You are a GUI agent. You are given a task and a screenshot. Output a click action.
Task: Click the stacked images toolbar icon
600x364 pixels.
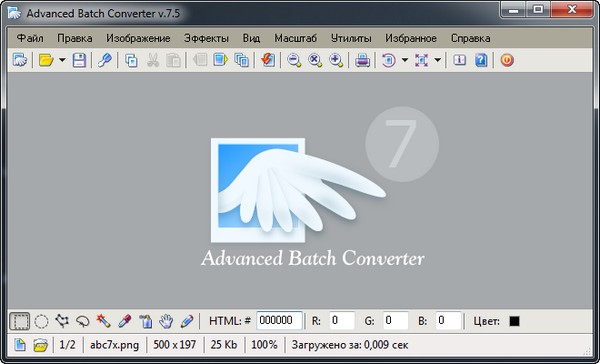point(241,60)
